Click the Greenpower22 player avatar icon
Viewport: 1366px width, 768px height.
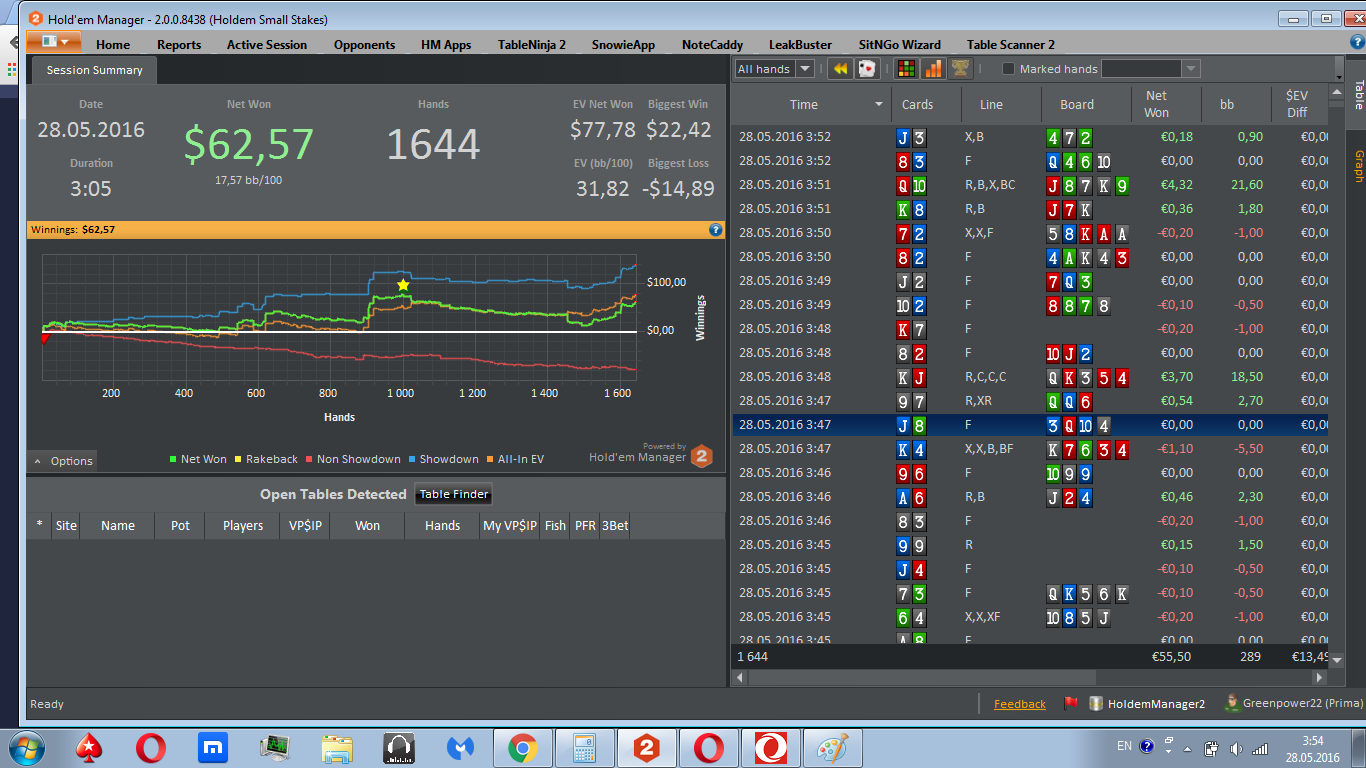1233,703
